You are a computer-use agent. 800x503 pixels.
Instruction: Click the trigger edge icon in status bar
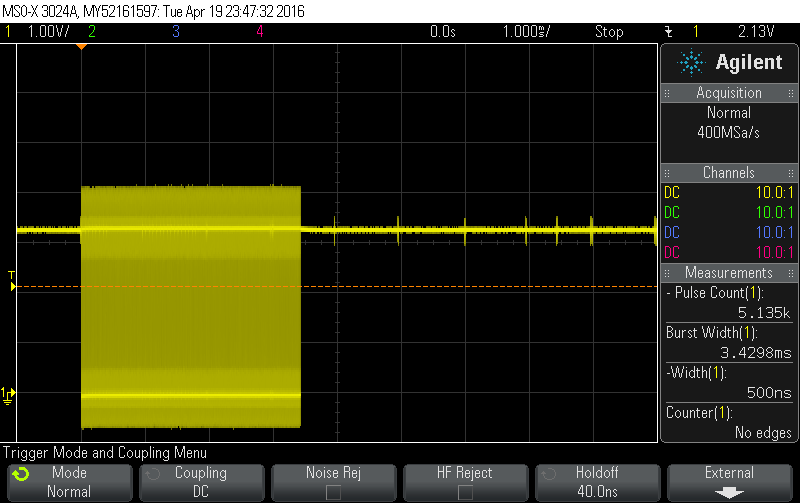point(668,32)
